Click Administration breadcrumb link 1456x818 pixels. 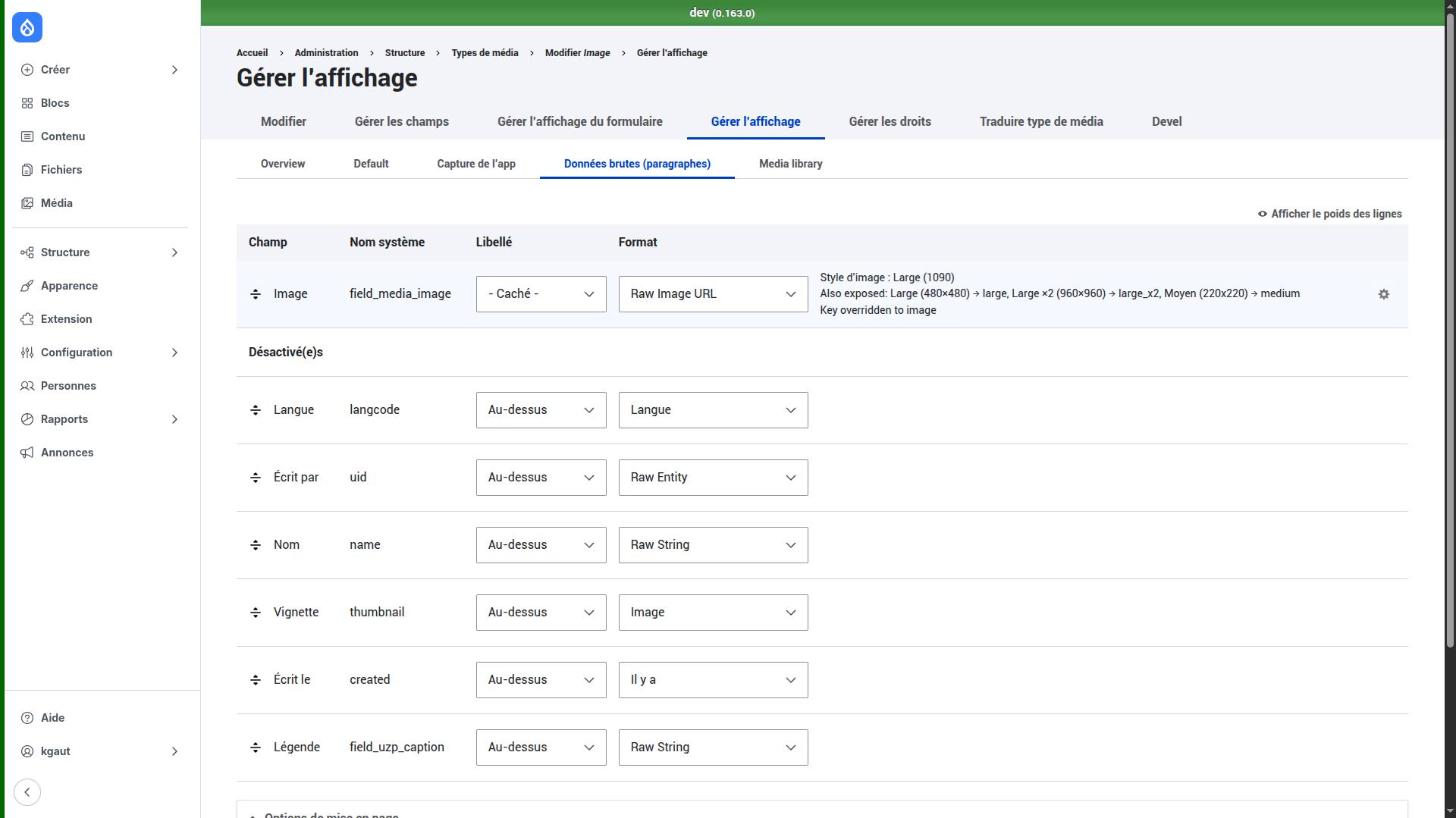pos(326,53)
